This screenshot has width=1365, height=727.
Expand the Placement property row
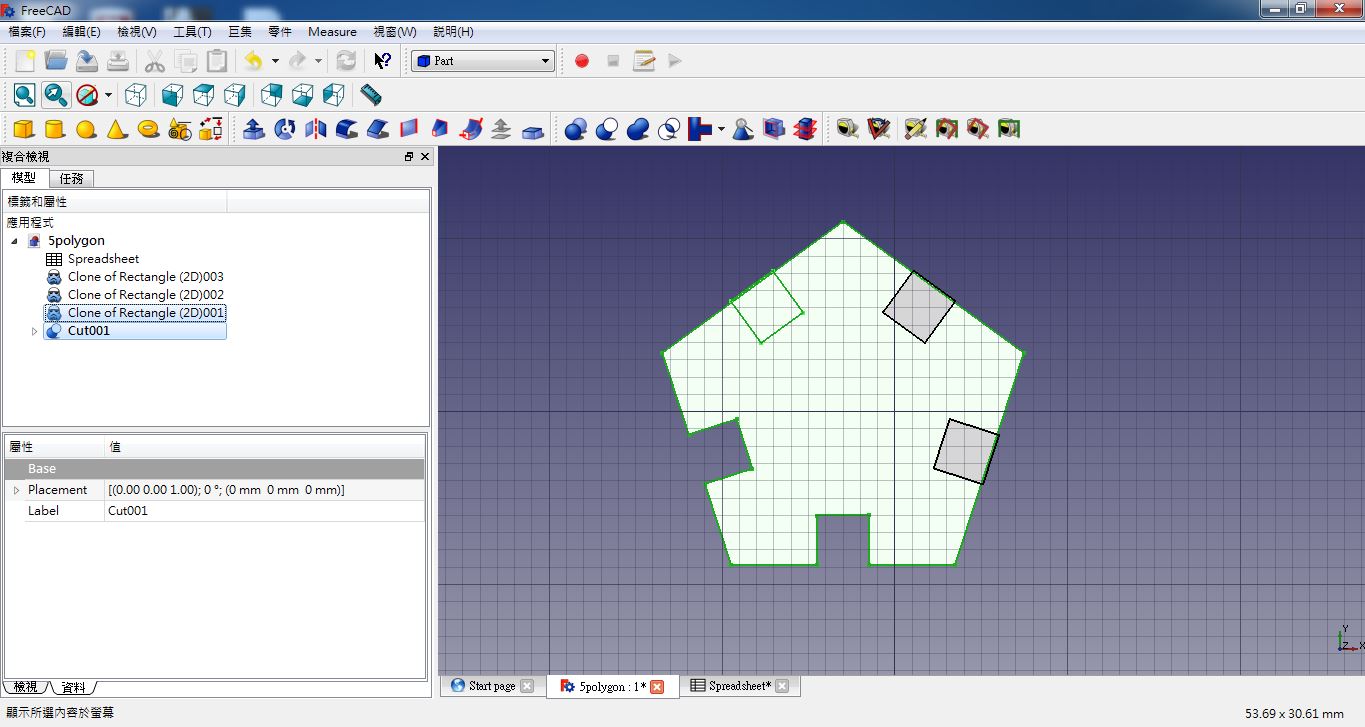(17, 489)
